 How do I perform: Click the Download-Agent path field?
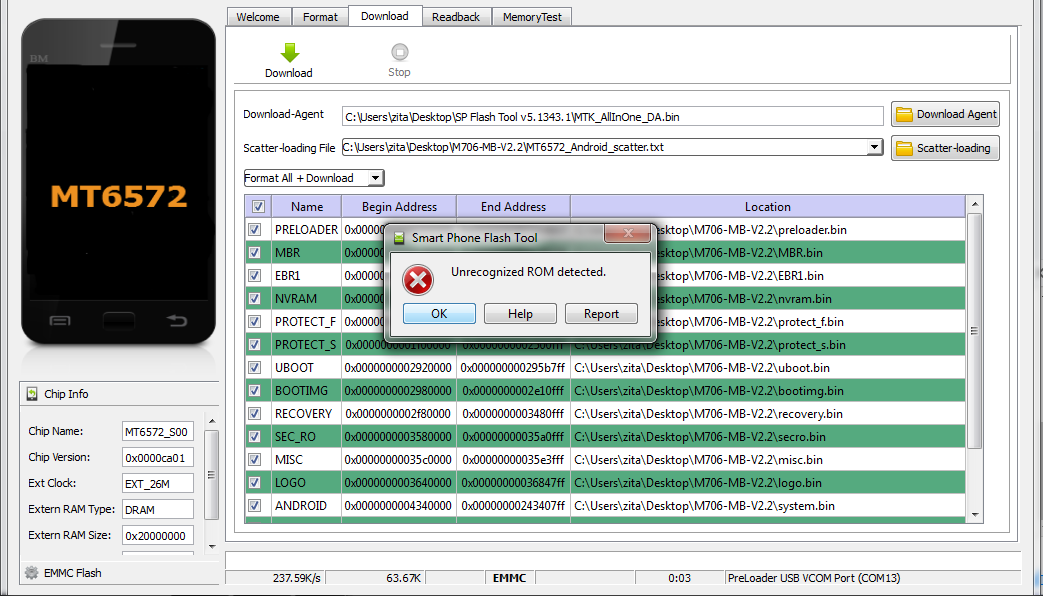613,116
